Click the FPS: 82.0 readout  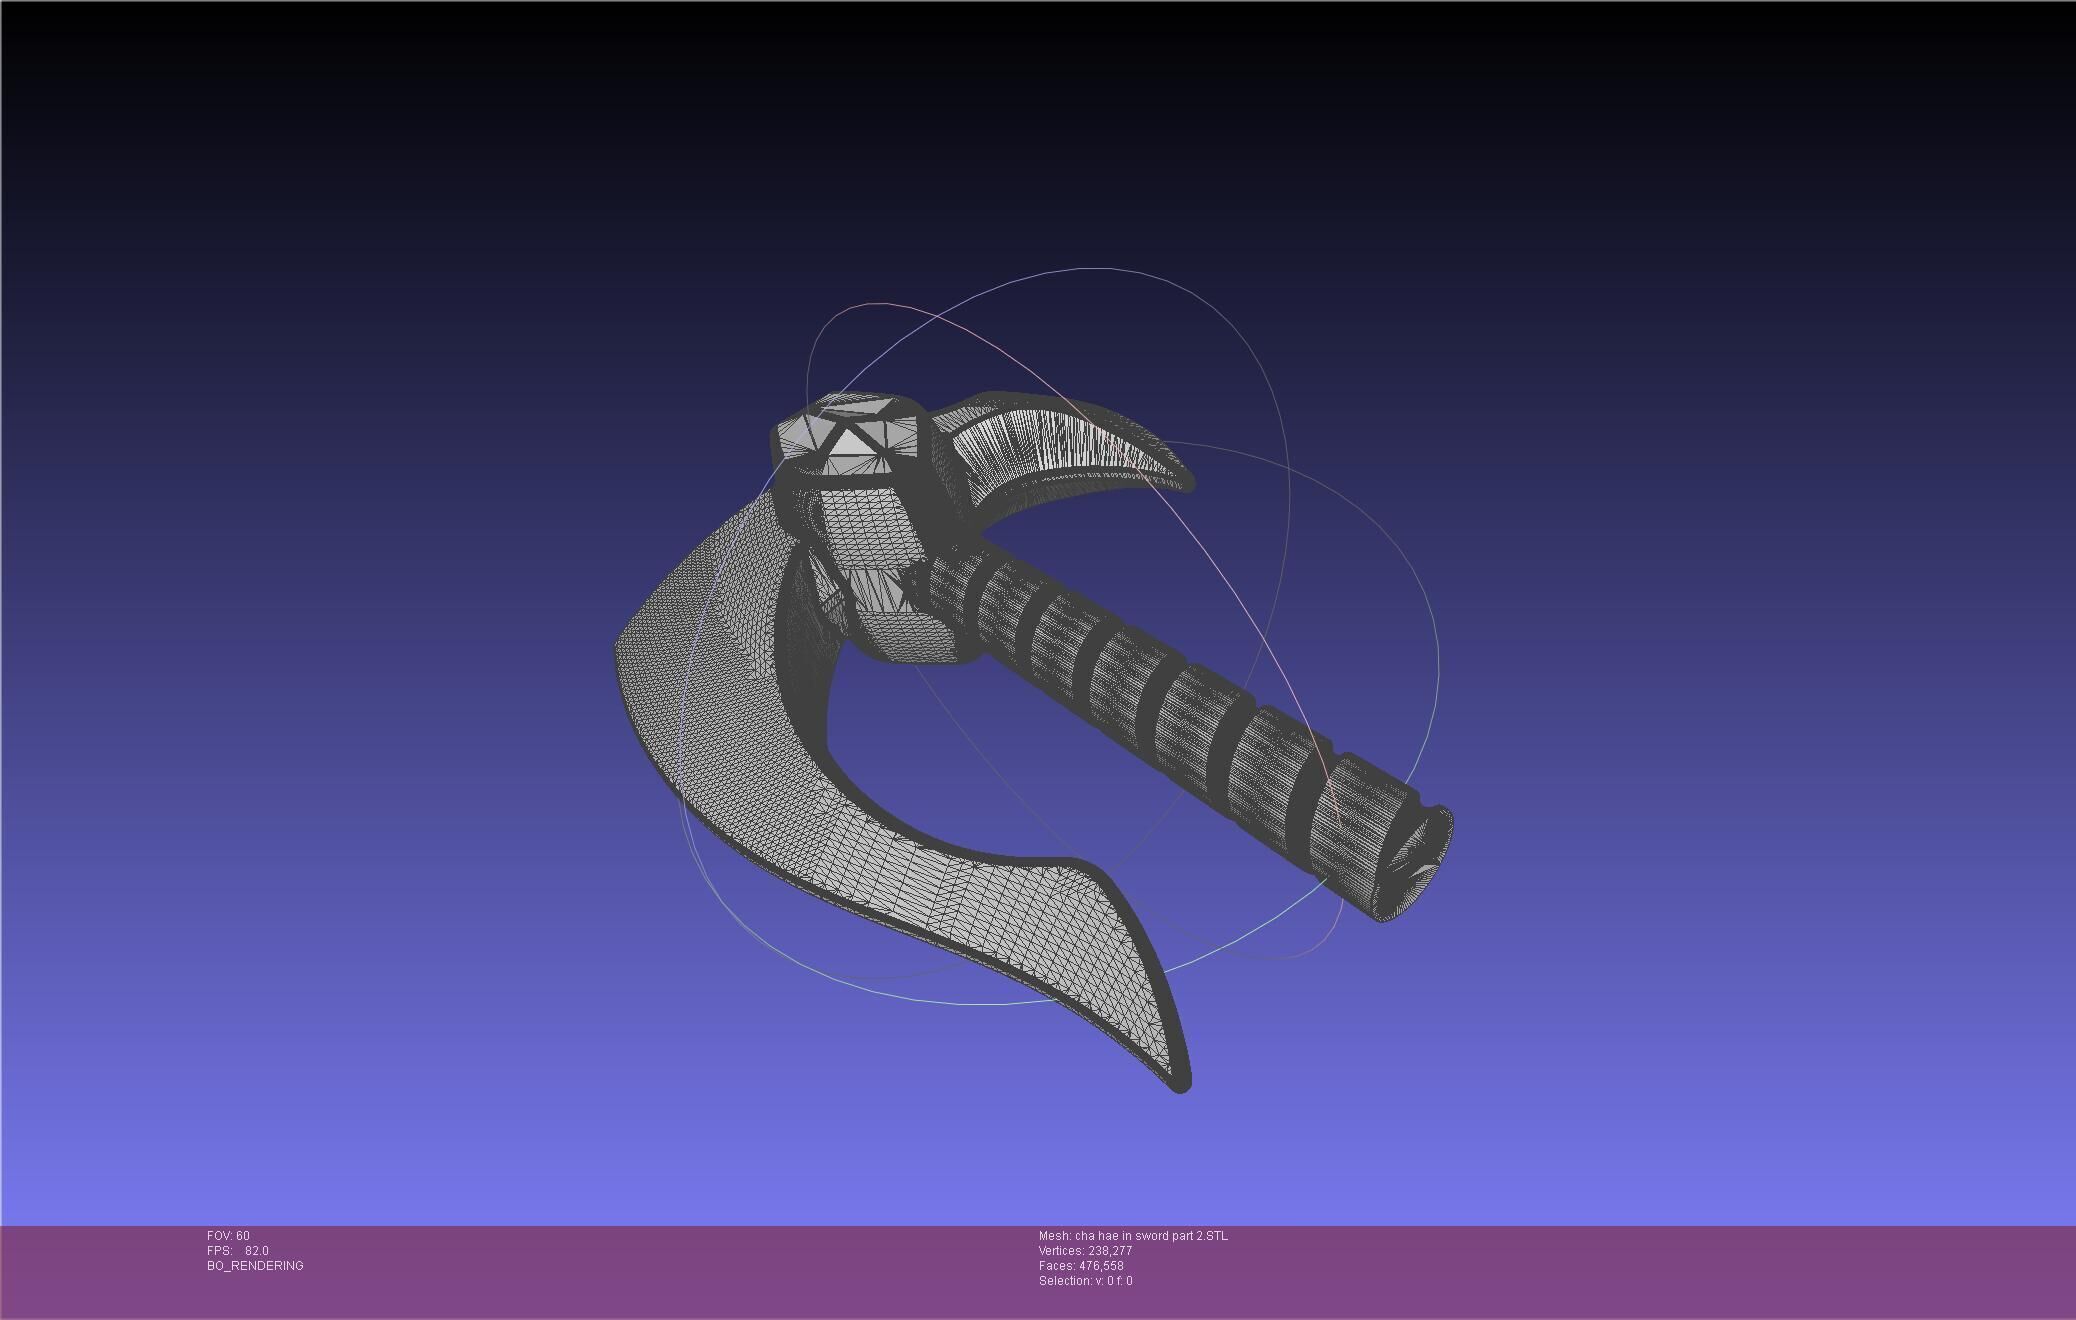point(238,1251)
